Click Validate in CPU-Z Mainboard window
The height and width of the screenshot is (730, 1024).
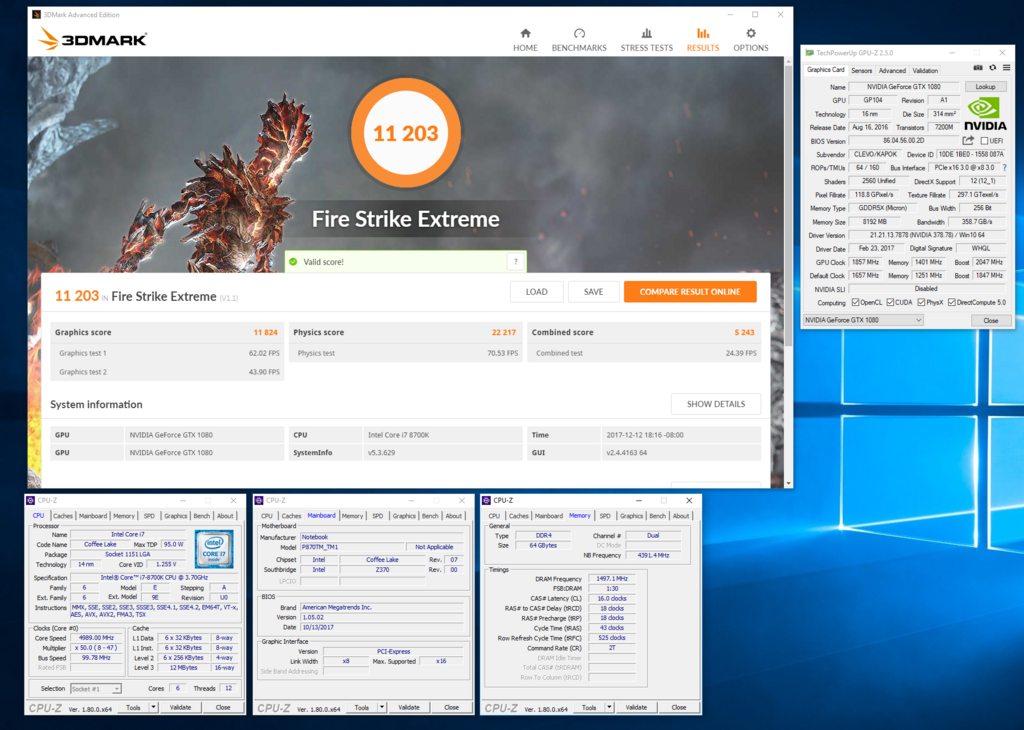(x=409, y=707)
